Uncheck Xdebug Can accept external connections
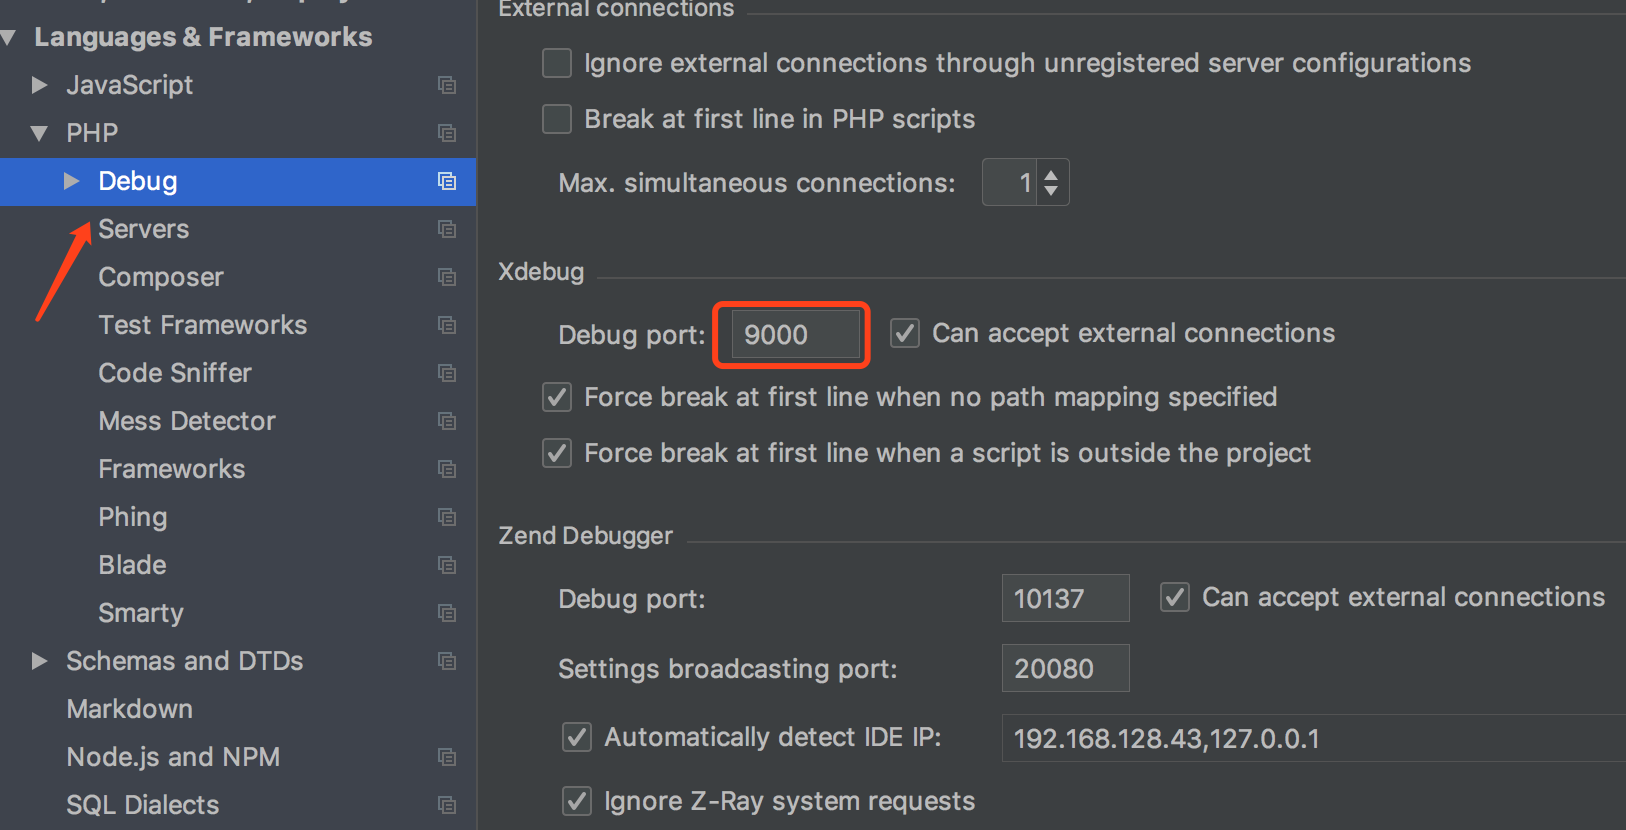This screenshot has height=830, width=1626. (905, 333)
